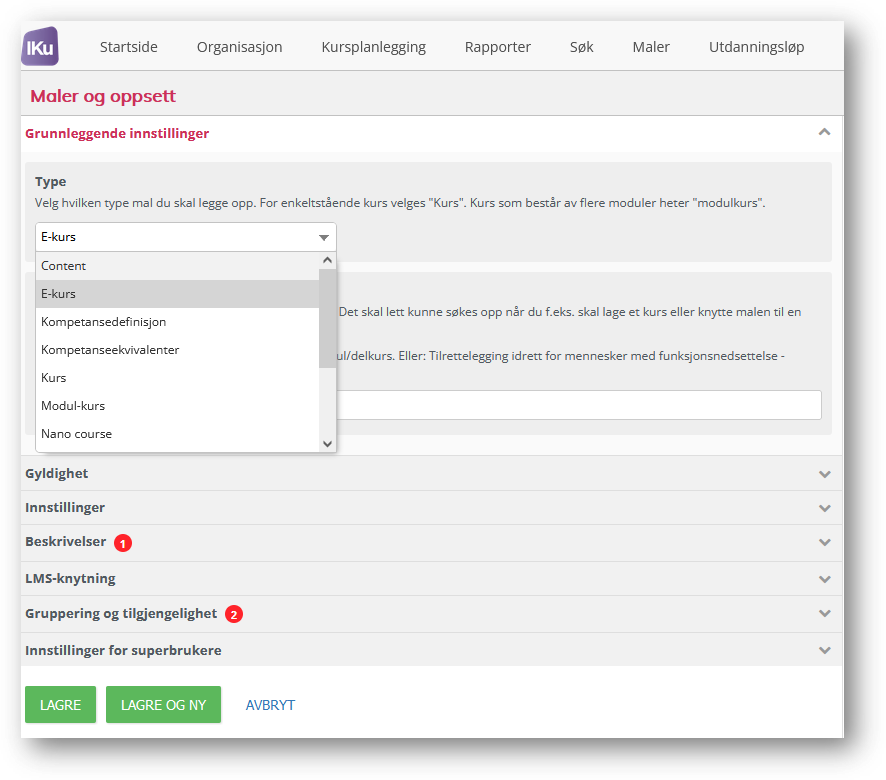Select Kurs from the type list

click(177, 378)
